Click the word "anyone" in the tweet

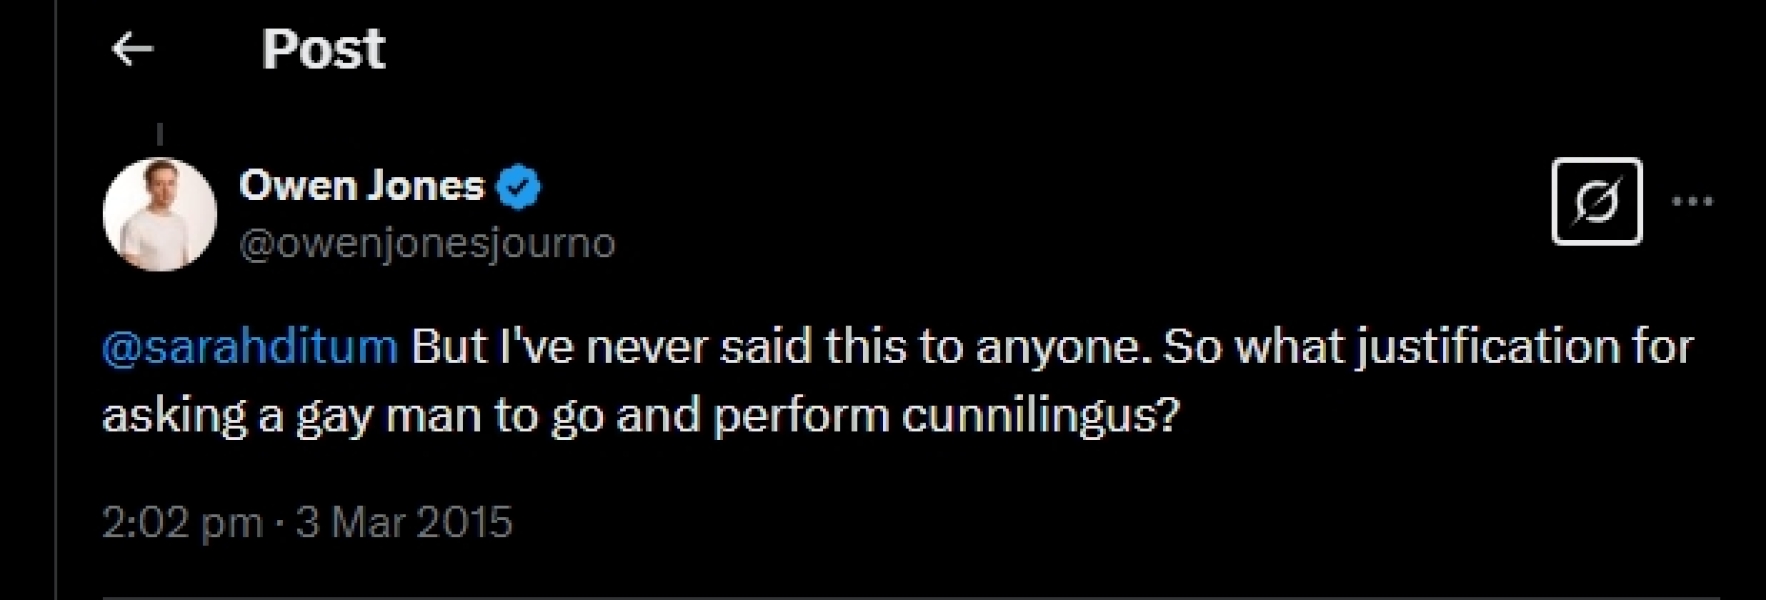pos(1063,347)
